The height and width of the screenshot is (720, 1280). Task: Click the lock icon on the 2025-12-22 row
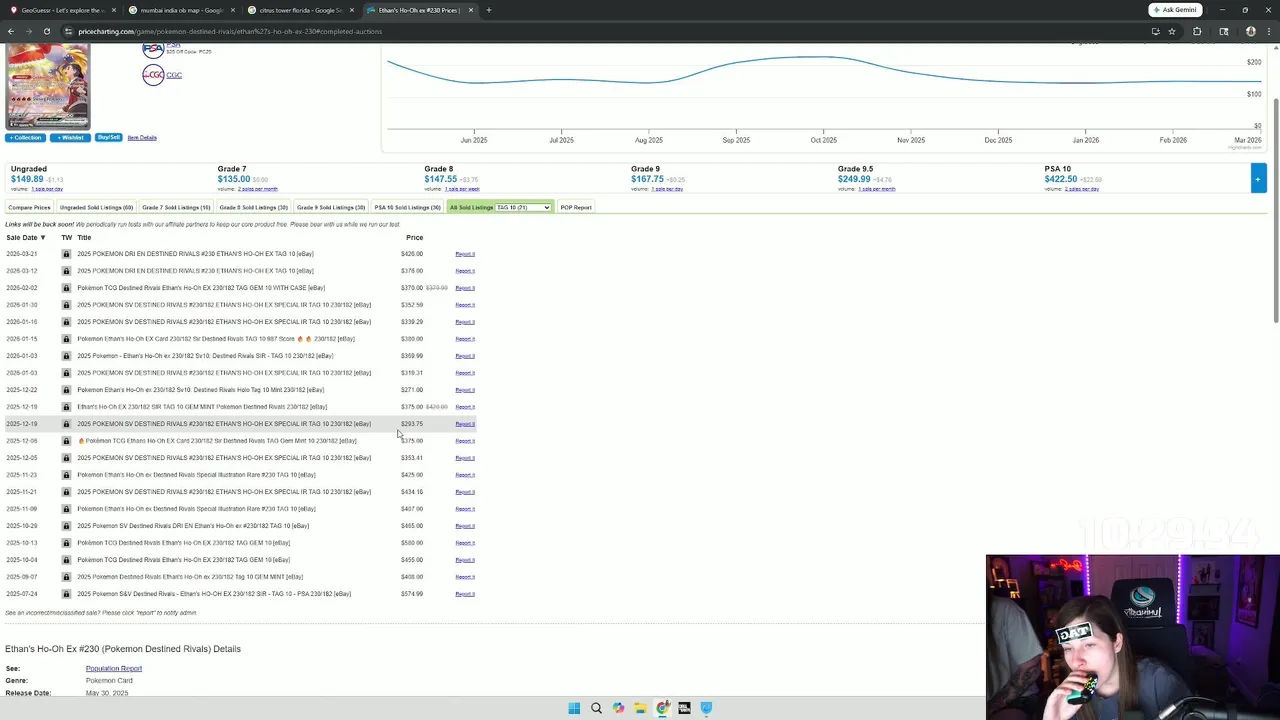(x=66, y=390)
